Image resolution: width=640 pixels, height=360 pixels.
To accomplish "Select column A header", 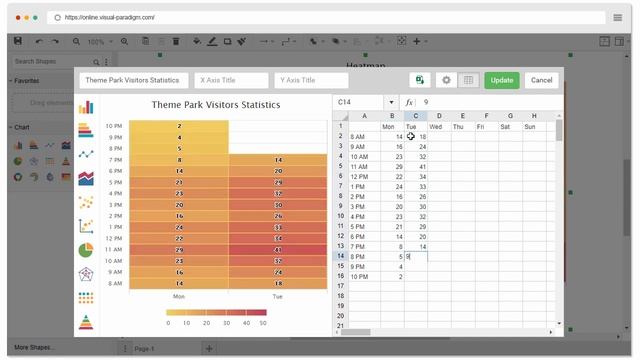I will [x=364, y=116].
